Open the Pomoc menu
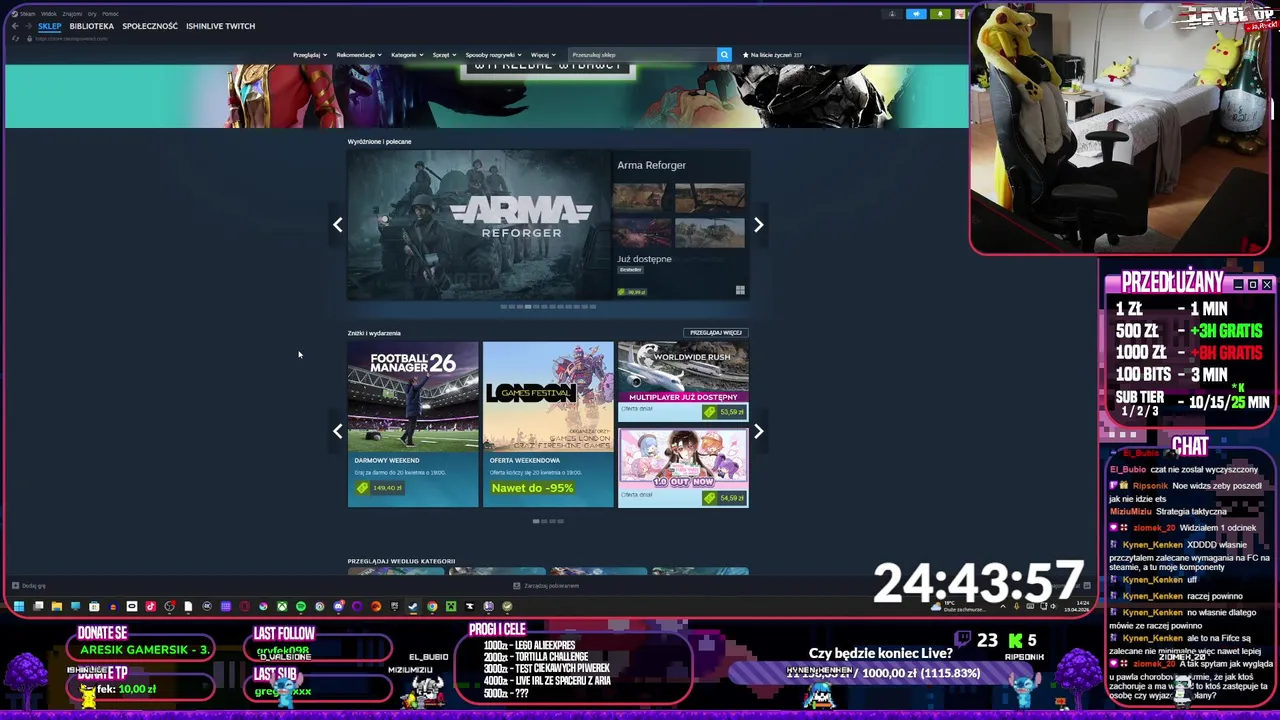Image resolution: width=1280 pixels, height=720 pixels. [110, 14]
